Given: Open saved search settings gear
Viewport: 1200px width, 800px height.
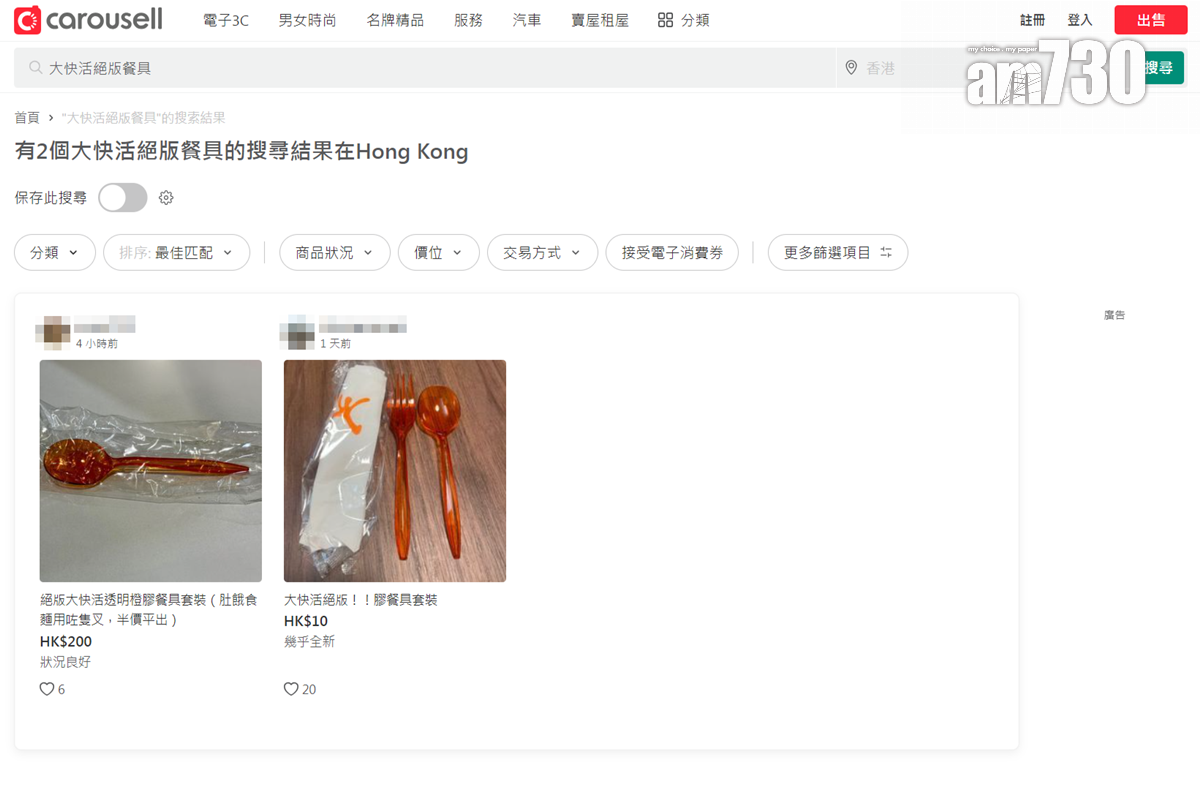Looking at the screenshot, I should tap(166, 198).
